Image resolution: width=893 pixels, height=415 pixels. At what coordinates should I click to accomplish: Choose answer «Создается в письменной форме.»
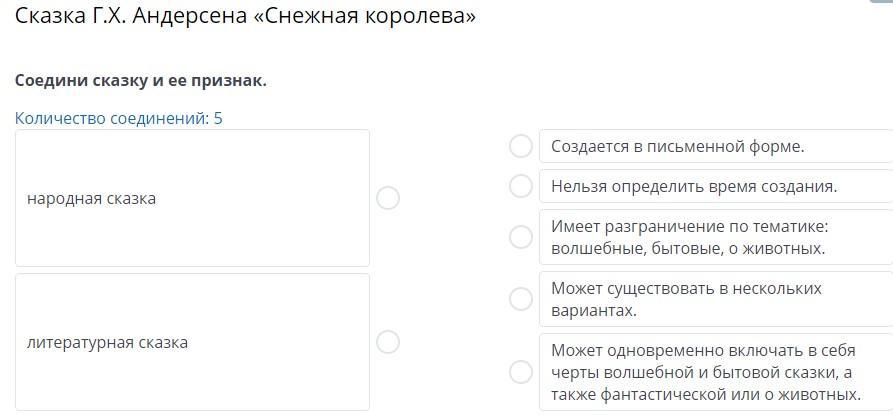714,146
